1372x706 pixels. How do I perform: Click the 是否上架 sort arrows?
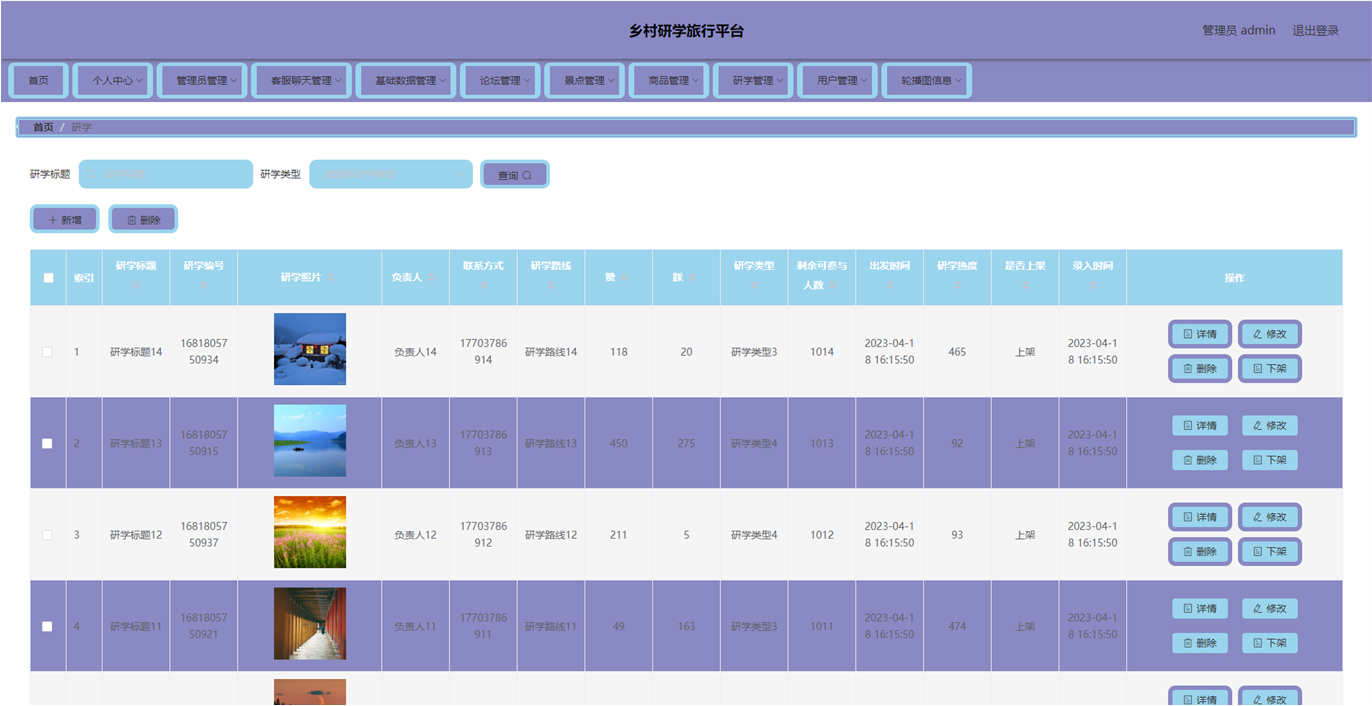tap(1025, 286)
